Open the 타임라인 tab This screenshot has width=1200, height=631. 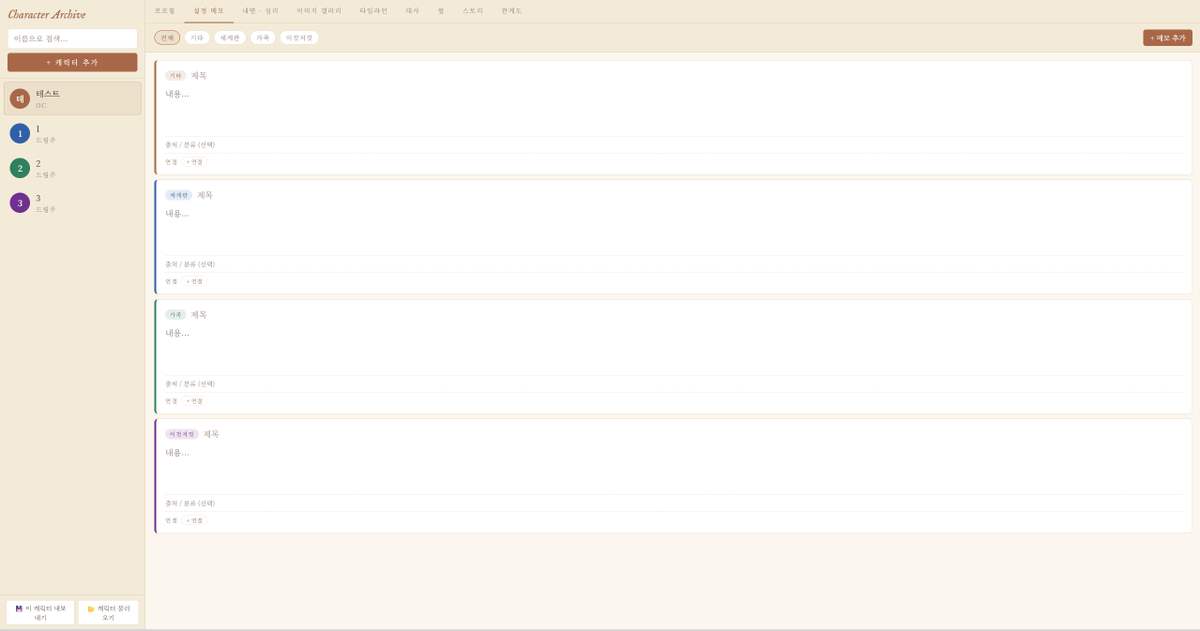[373, 11]
